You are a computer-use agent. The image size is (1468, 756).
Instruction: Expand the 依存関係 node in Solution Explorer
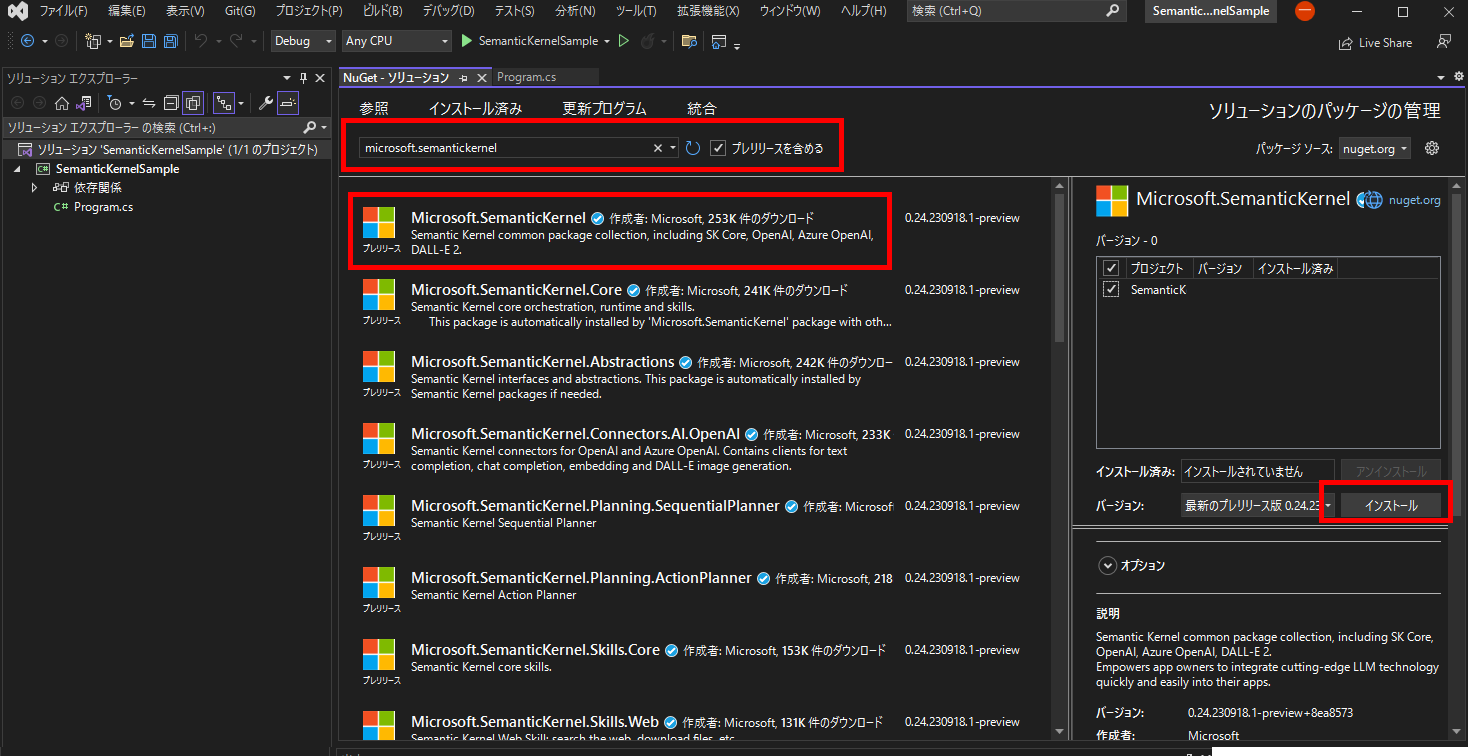pos(34,187)
